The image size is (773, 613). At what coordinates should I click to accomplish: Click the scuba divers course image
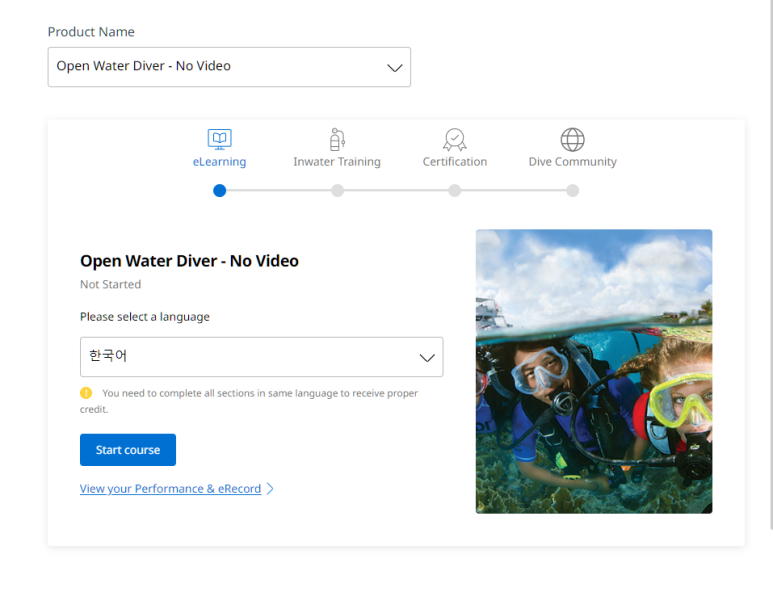594,371
